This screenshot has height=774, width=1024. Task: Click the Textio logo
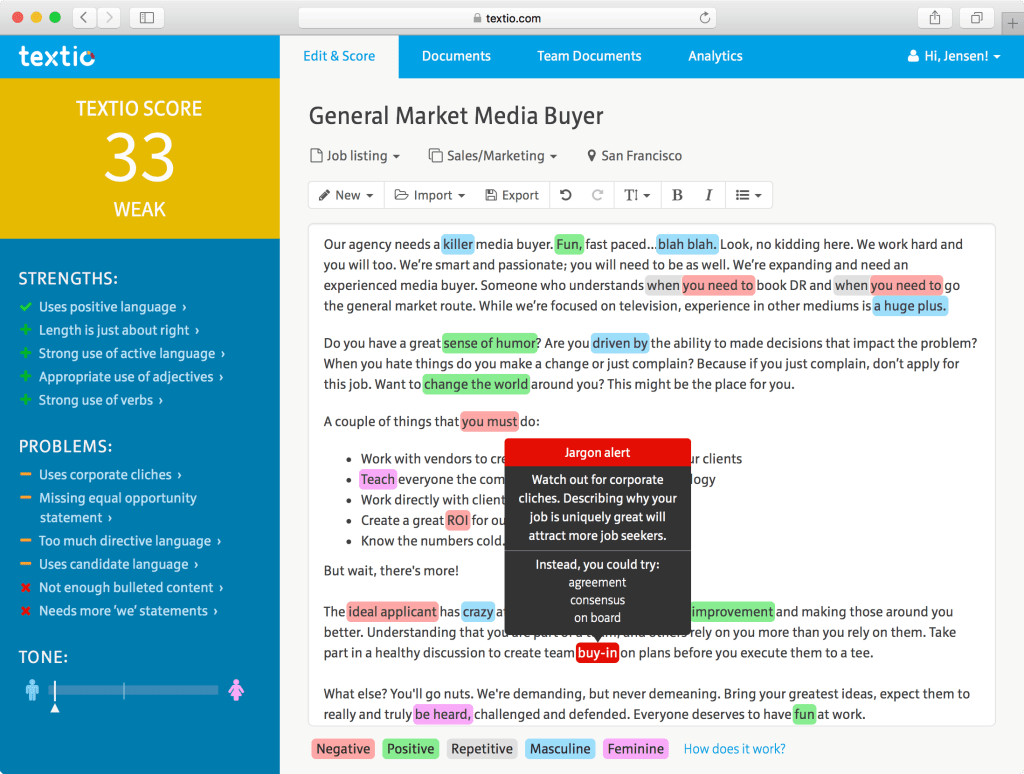[x=57, y=57]
